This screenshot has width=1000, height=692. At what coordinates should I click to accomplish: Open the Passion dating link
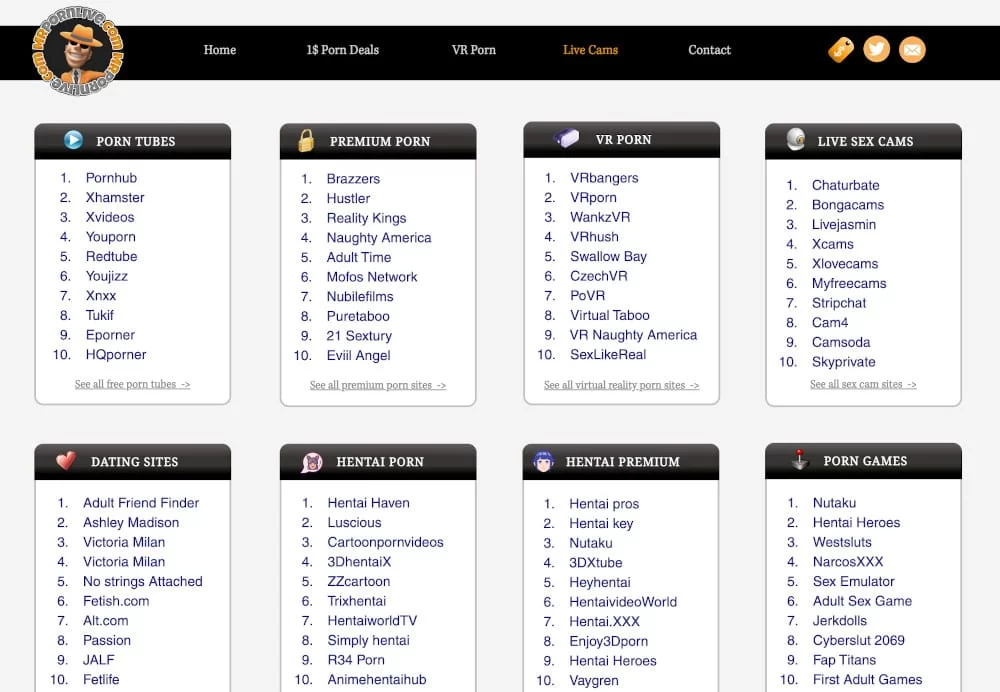pos(107,640)
